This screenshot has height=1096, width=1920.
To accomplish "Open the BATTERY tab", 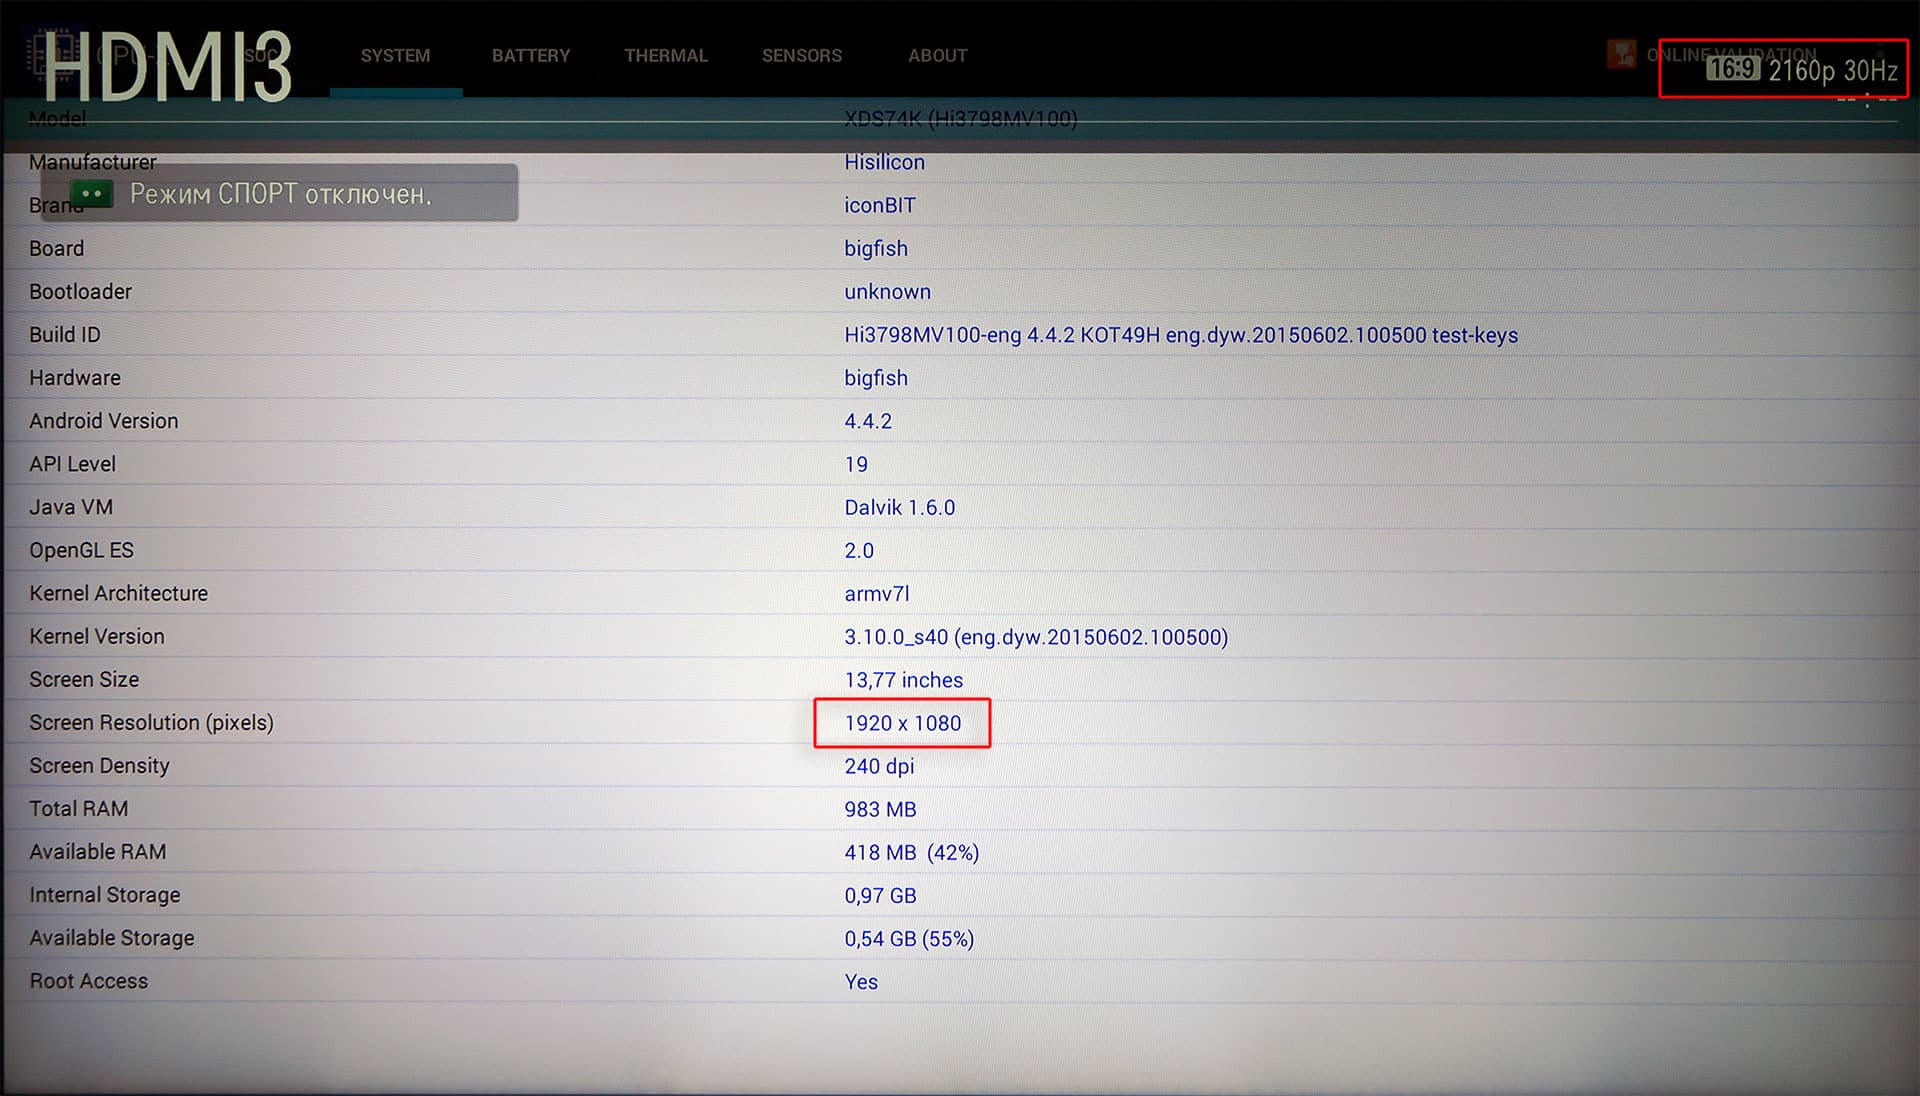I will click(530, 56).
